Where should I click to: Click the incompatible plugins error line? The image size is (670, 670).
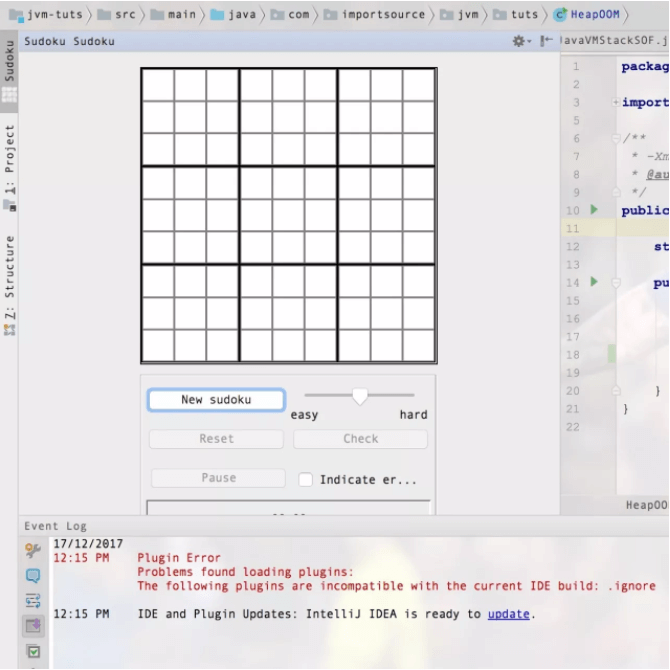click(x=396, y=586)
